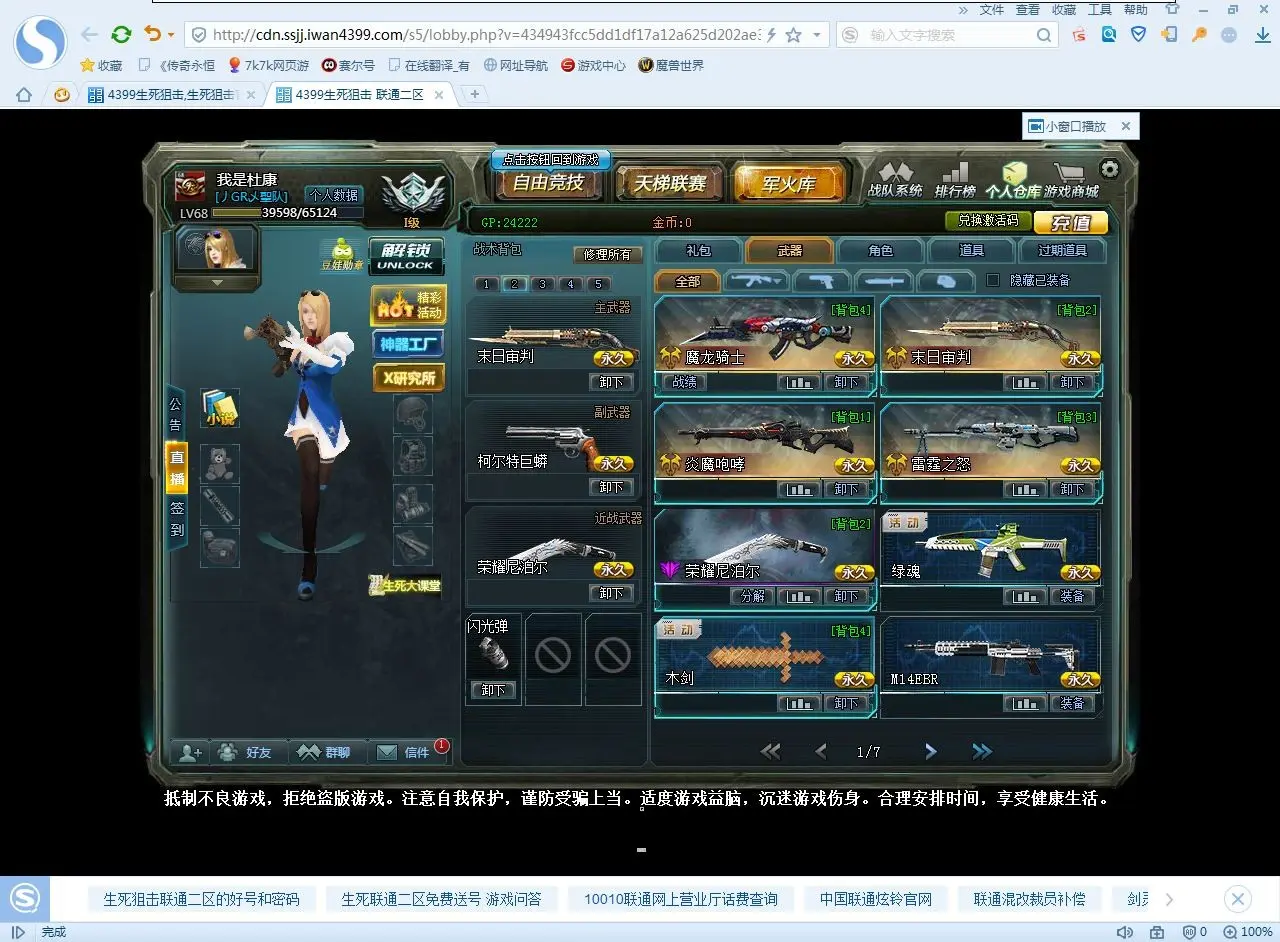Screen dimensions: 1280x942
Task: Show stats chart for 魔龙骑士
Action: pos(798,382)
